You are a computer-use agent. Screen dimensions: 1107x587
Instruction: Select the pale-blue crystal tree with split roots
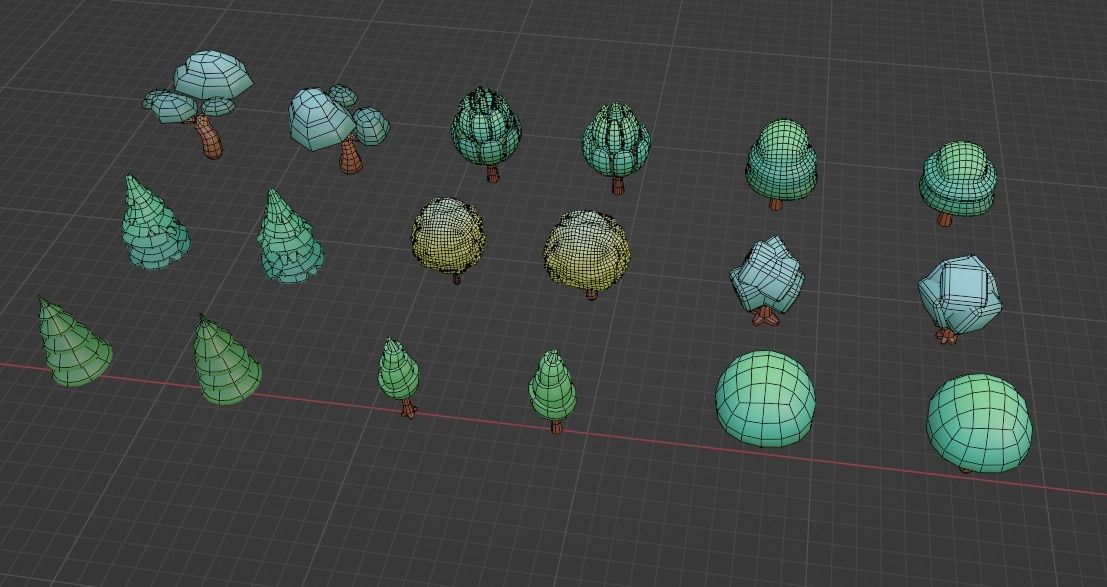[766, 281]
